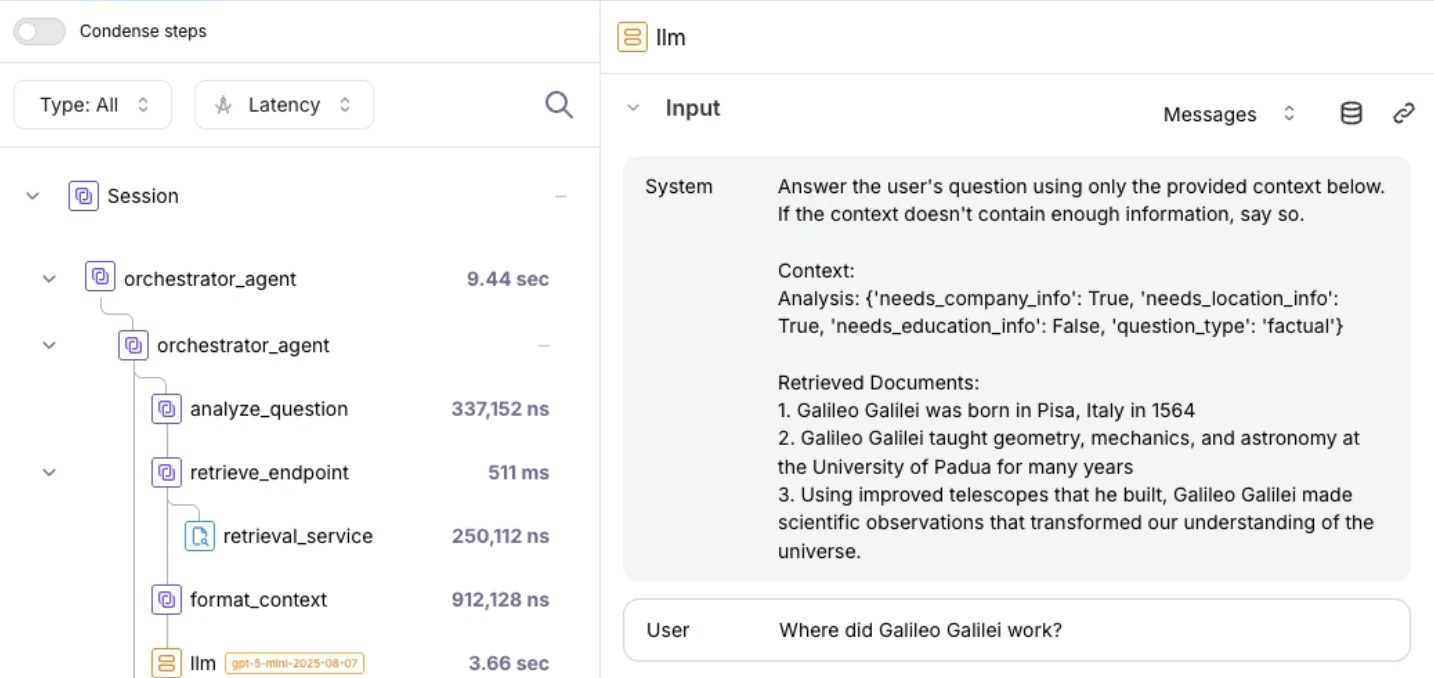The image size is (1434, 678).
Task: Collapse the retrieve_endpoint chevron
Action: click(49, 472)
